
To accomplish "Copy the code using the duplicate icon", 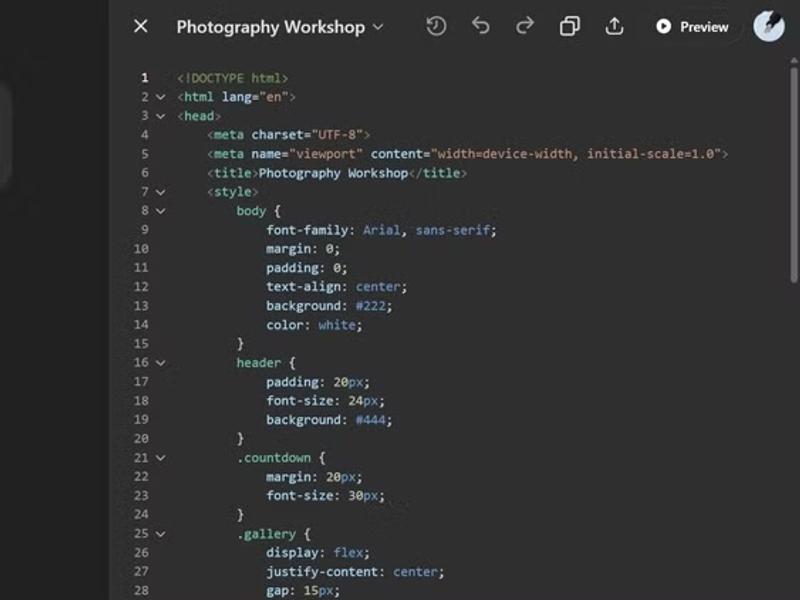I will coord(569,27).
